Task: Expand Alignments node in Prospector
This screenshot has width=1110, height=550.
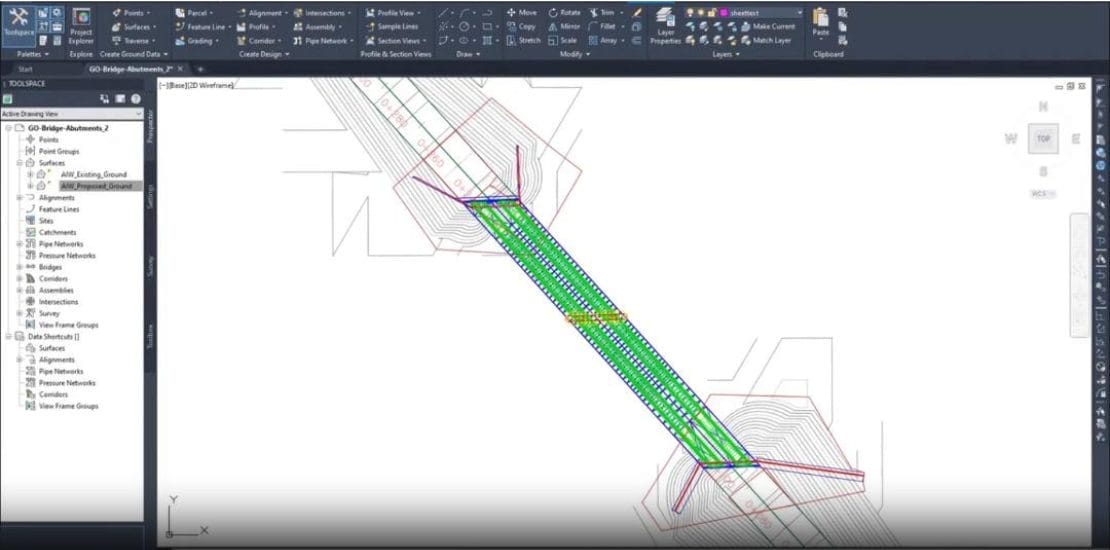Action: [21, 197]
